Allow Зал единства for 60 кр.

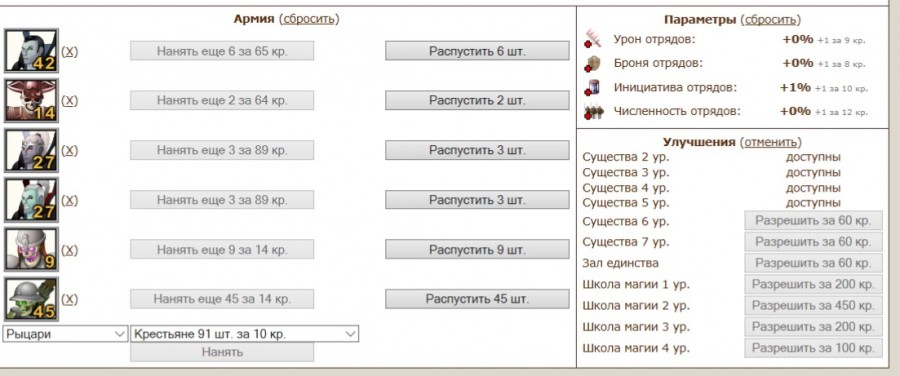[x=813, y=263]
